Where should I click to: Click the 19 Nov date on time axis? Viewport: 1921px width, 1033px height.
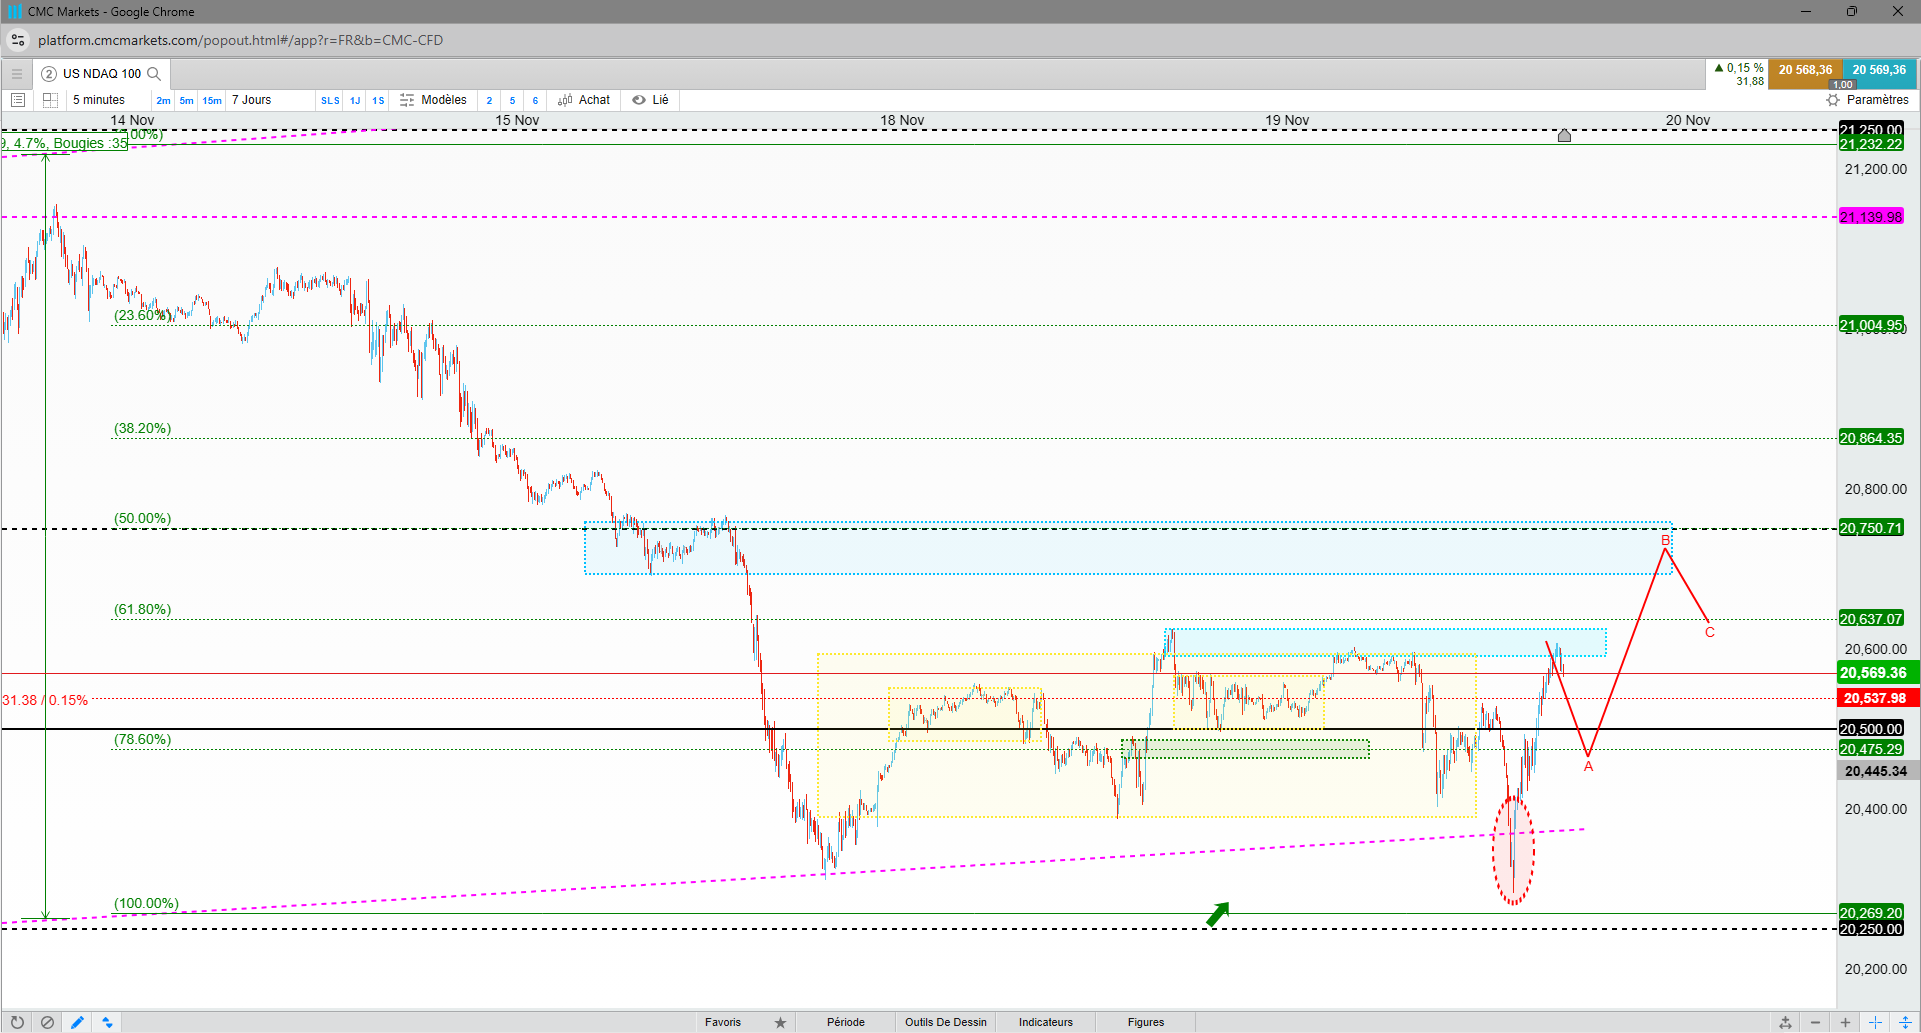coord(1287,120)
